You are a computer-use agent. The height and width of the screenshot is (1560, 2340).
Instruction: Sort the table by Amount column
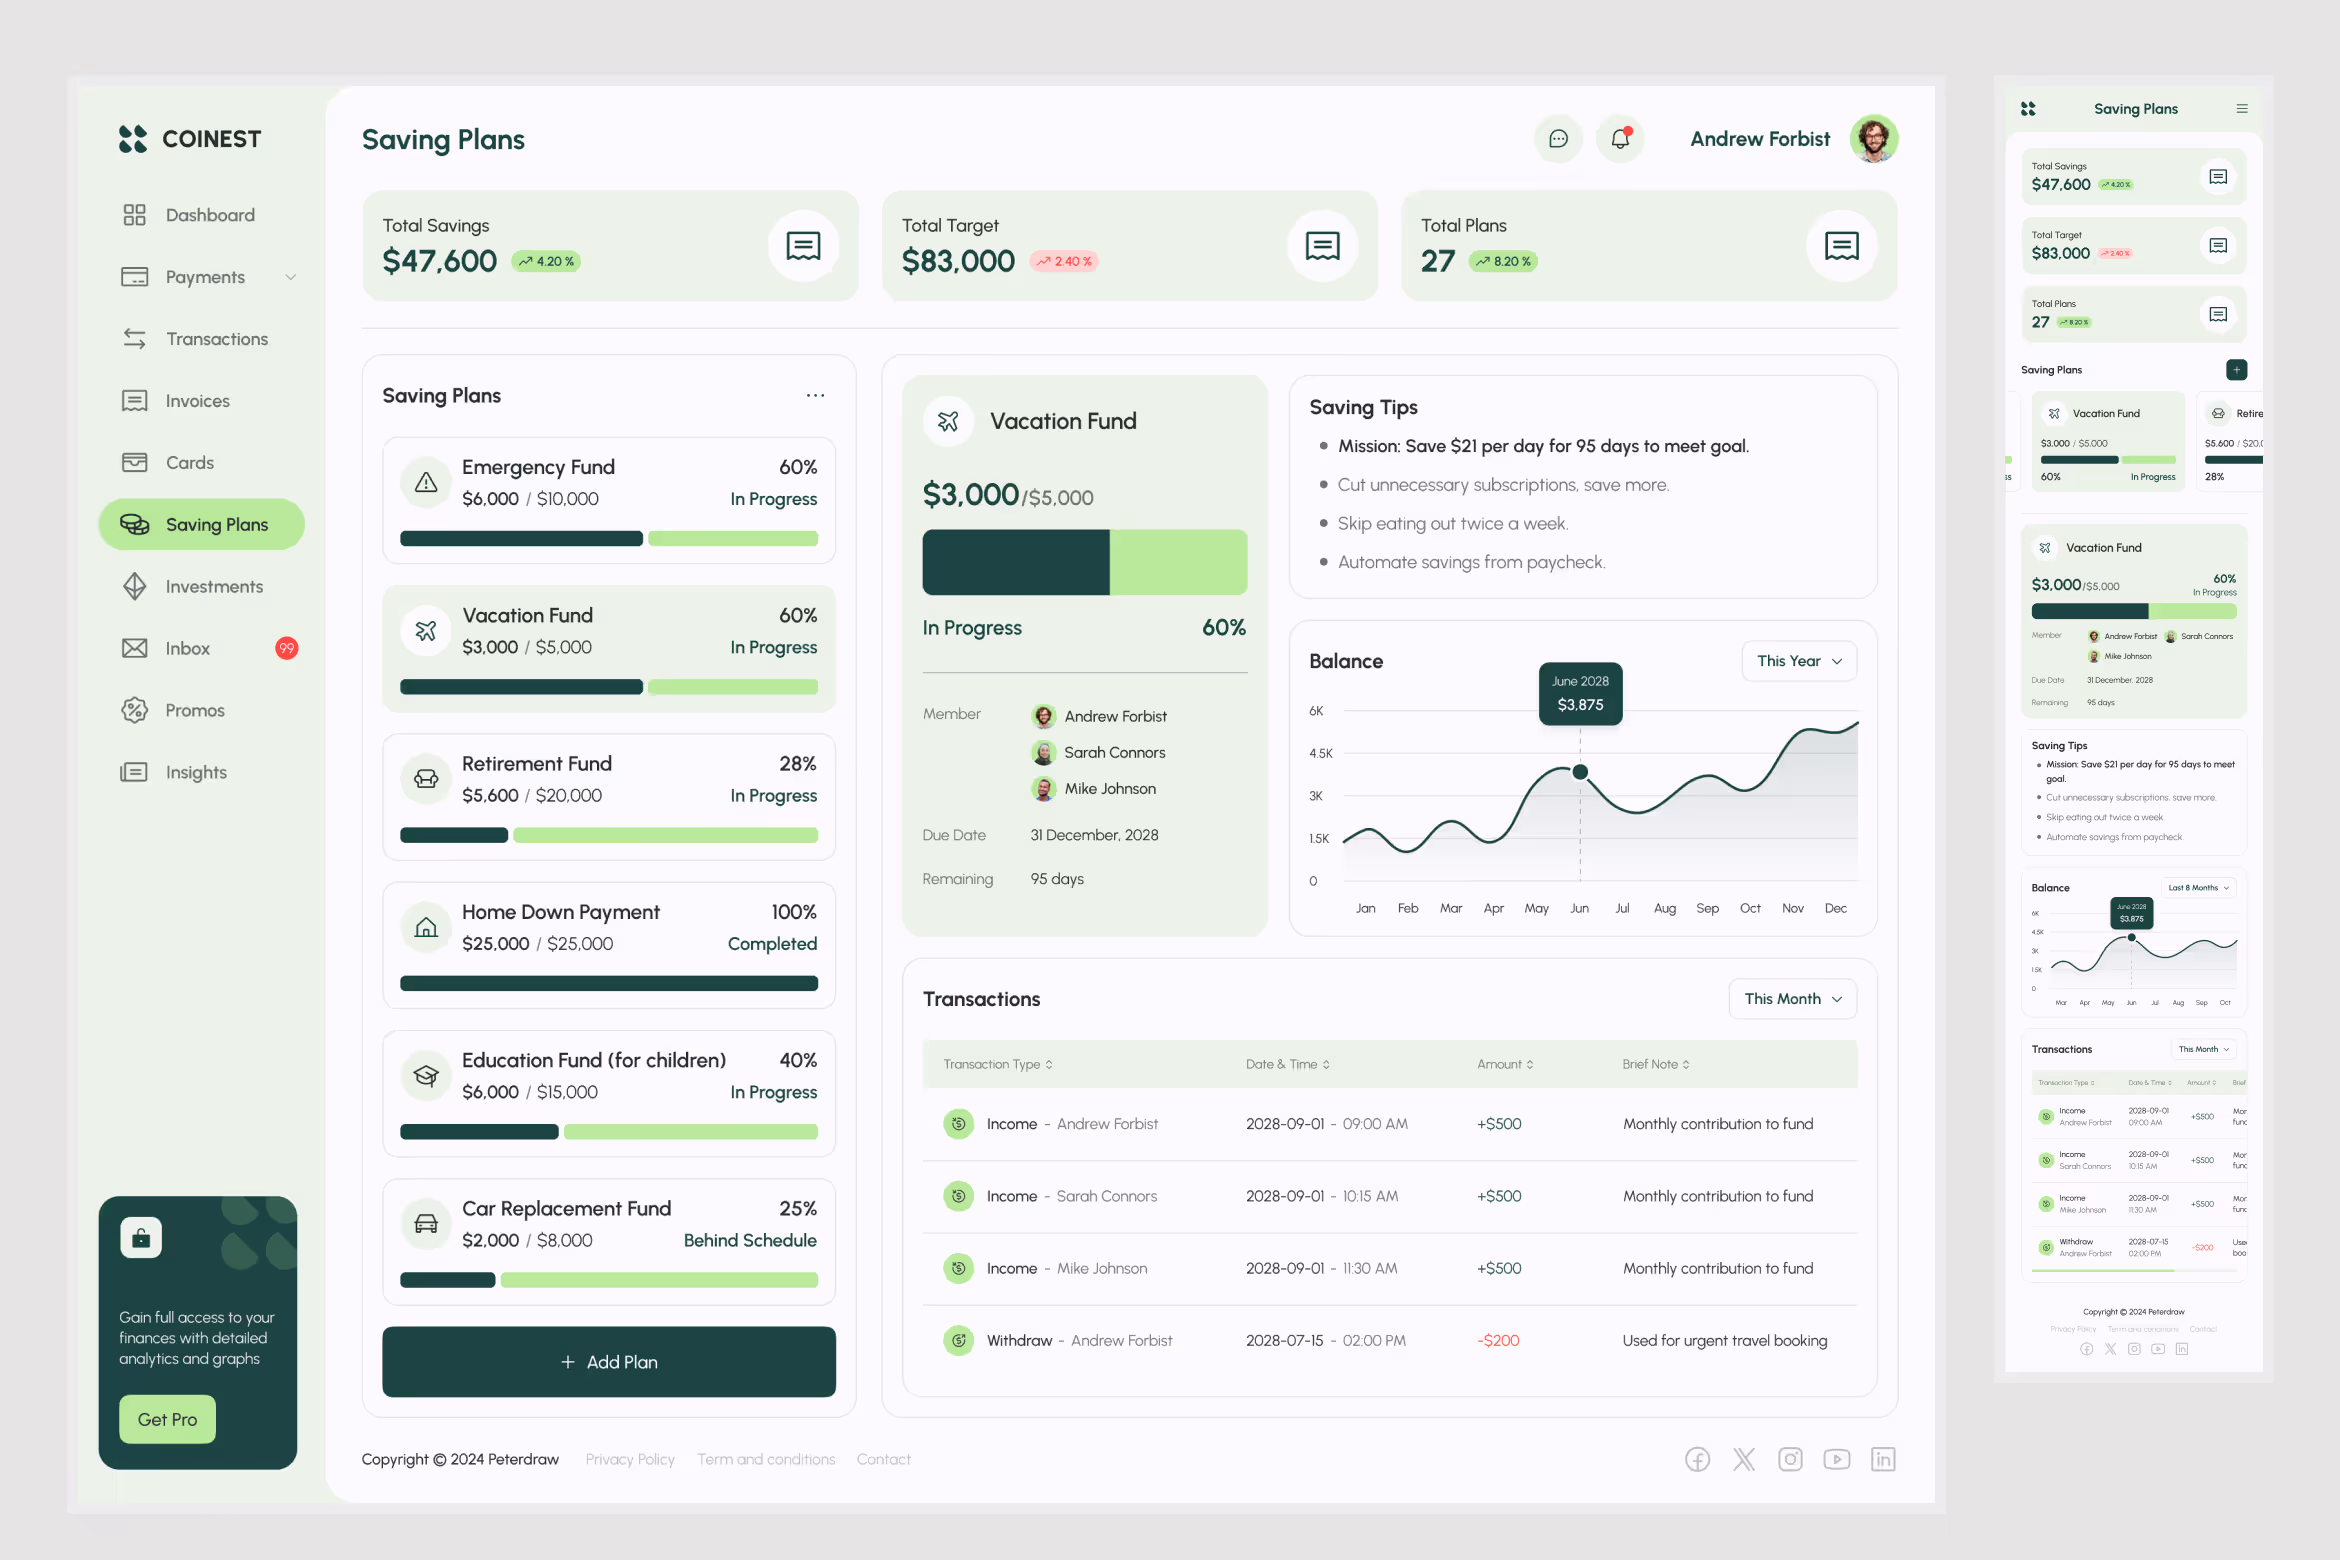1505,1064
